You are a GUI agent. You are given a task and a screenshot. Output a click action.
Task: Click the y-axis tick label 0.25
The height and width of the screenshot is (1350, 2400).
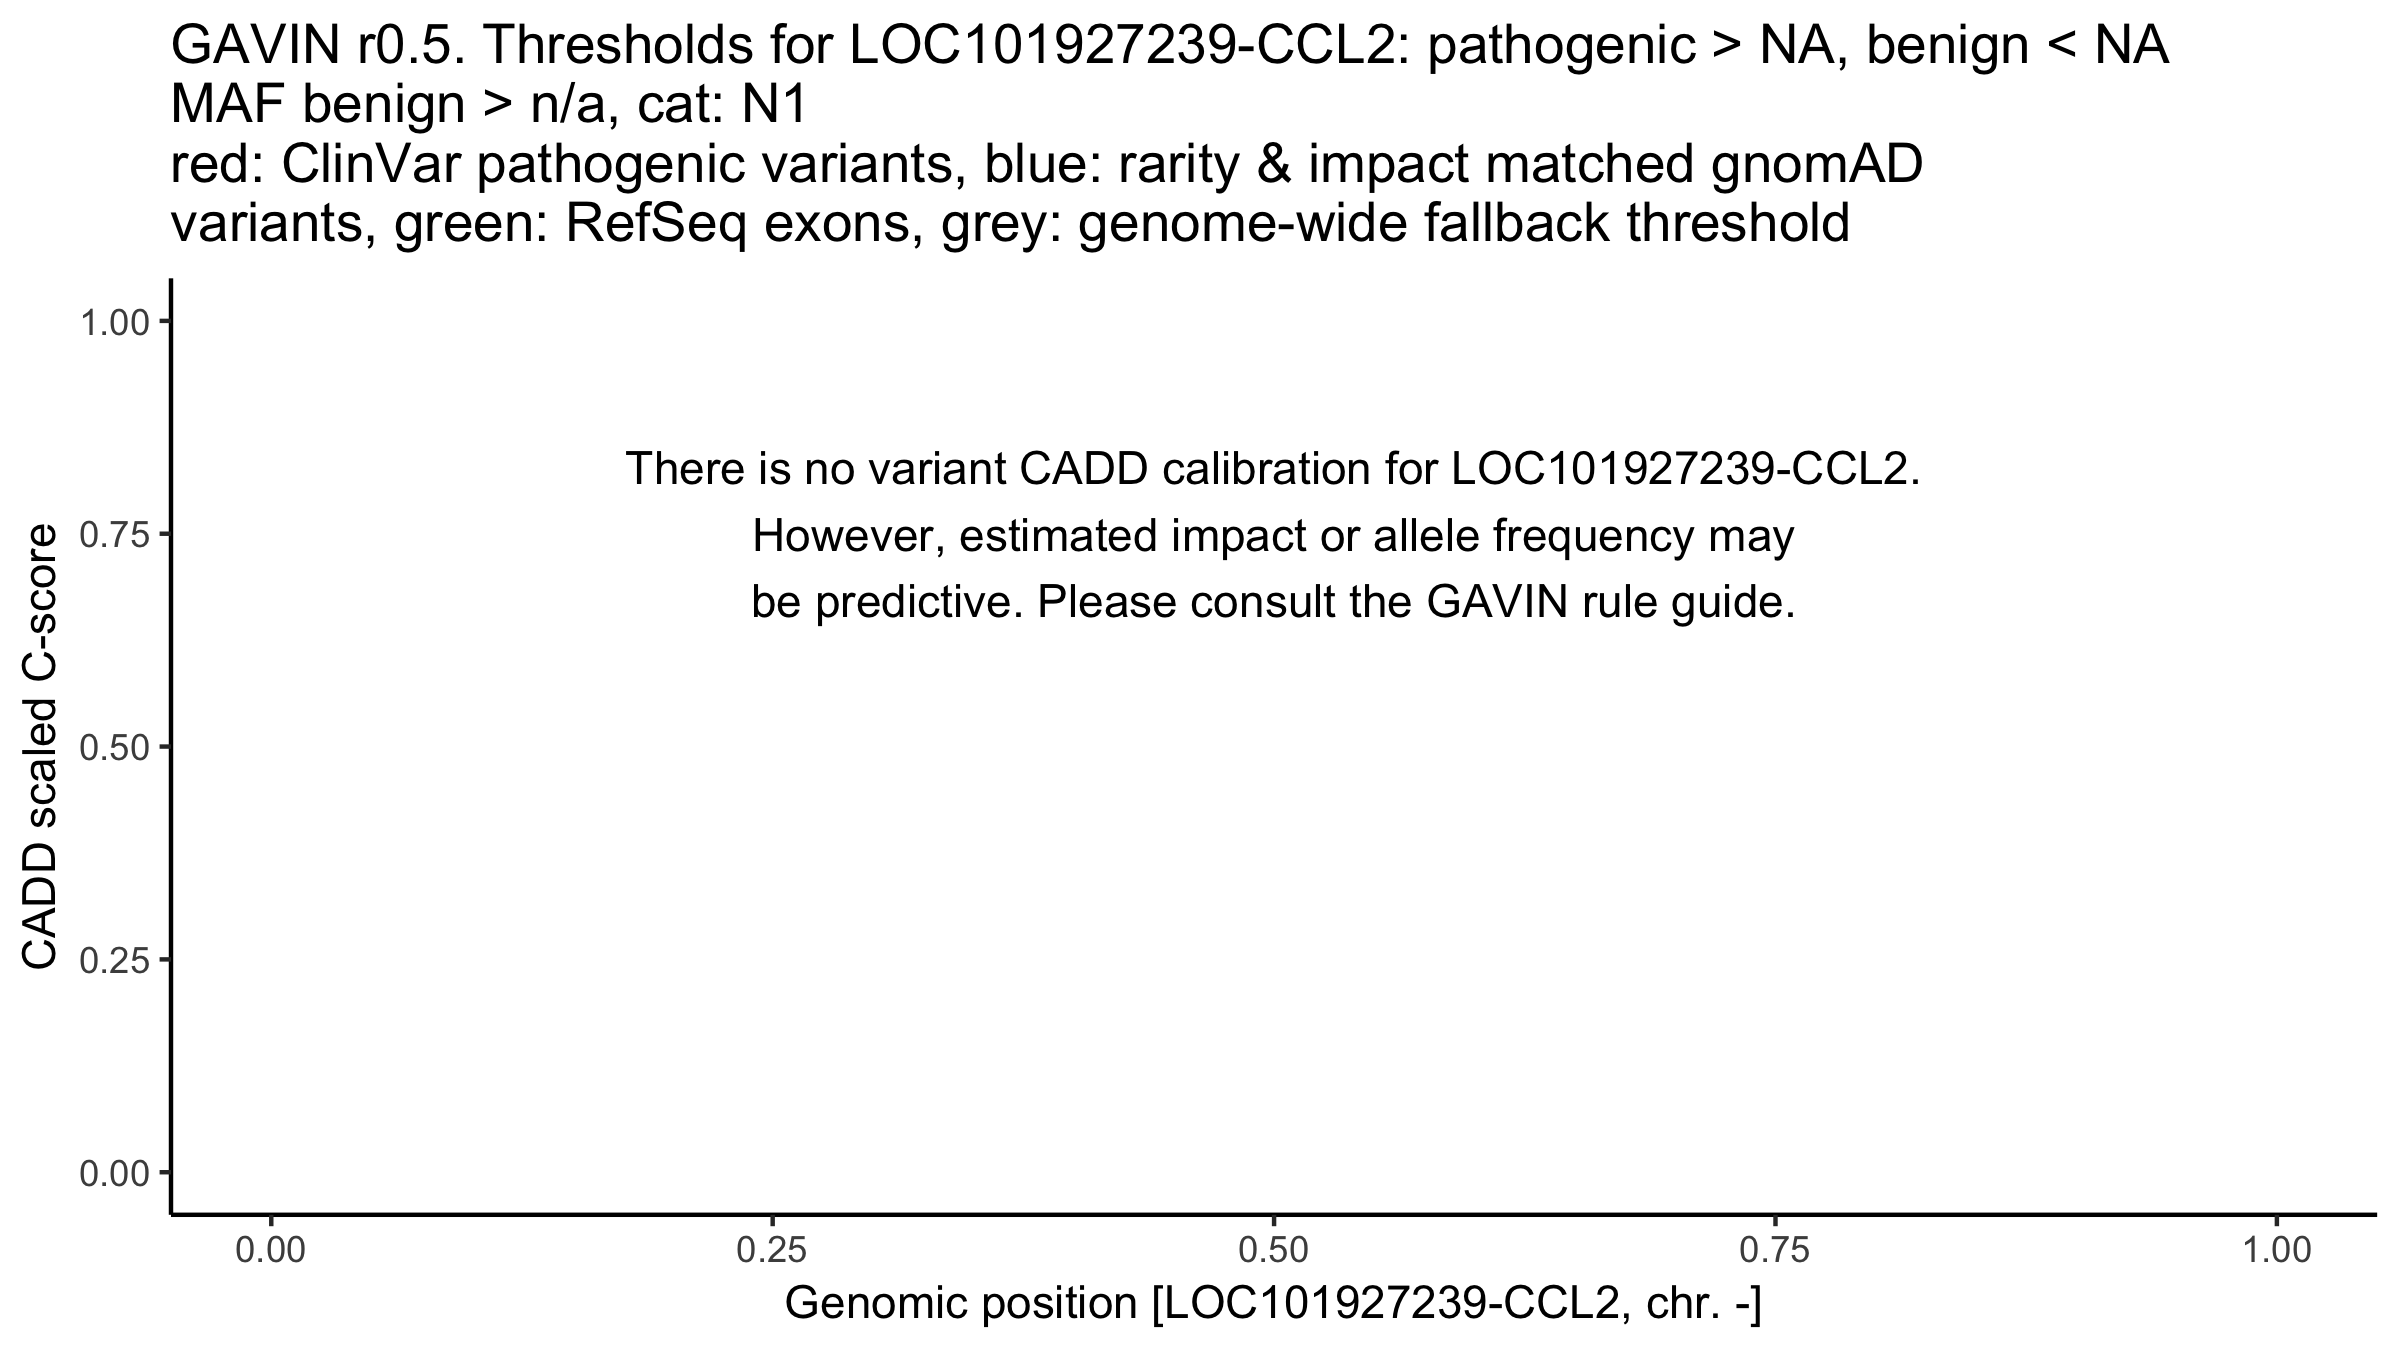114,960
